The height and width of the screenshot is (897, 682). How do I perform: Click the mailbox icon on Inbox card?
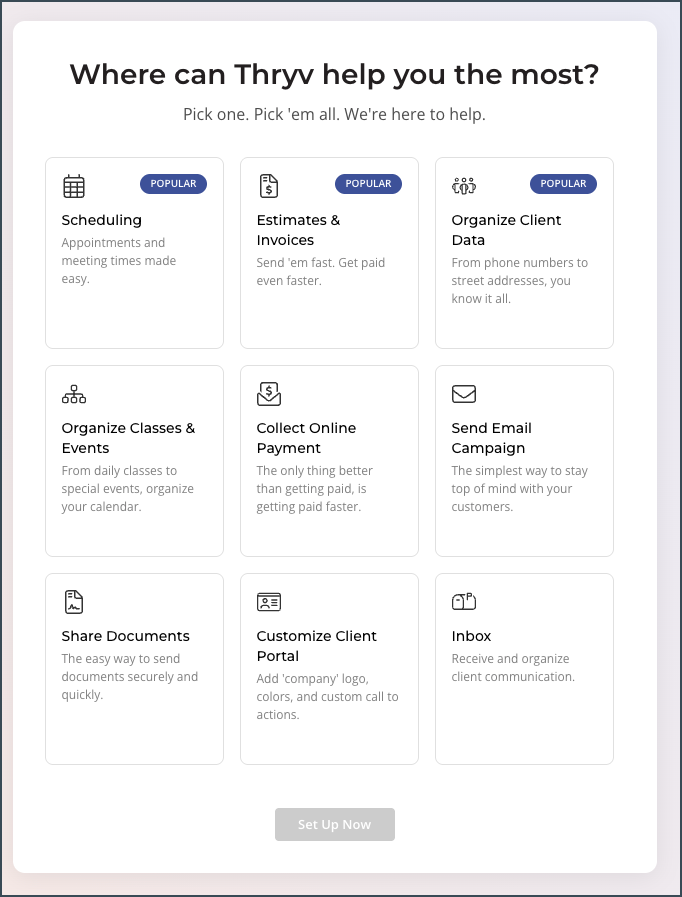(464, 601)
